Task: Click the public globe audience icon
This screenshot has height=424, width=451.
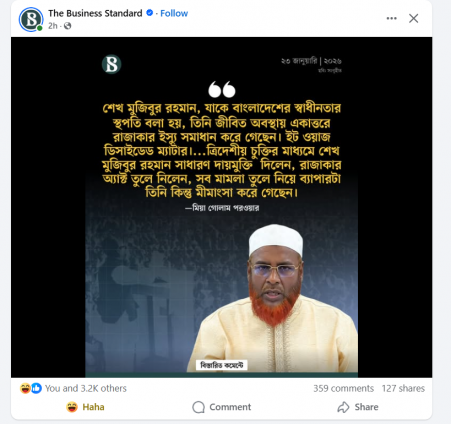Action: [68, 26]
